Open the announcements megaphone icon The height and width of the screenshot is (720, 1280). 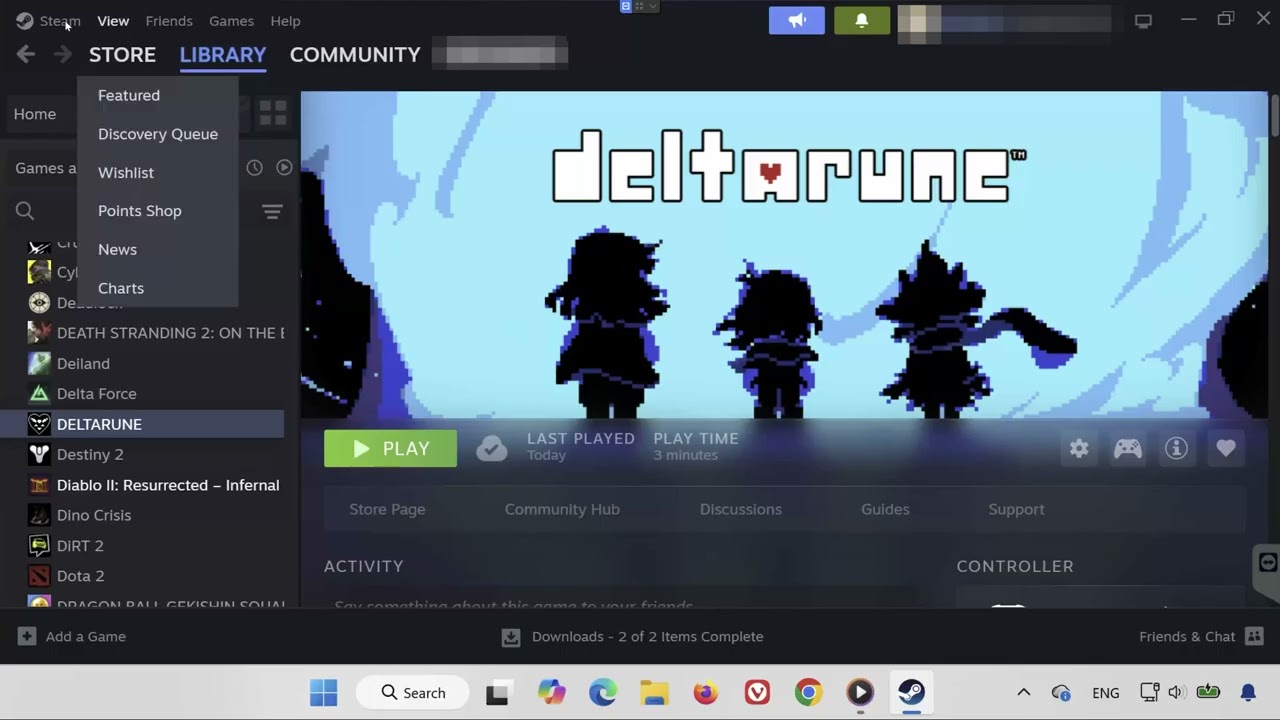coord(797,20)
